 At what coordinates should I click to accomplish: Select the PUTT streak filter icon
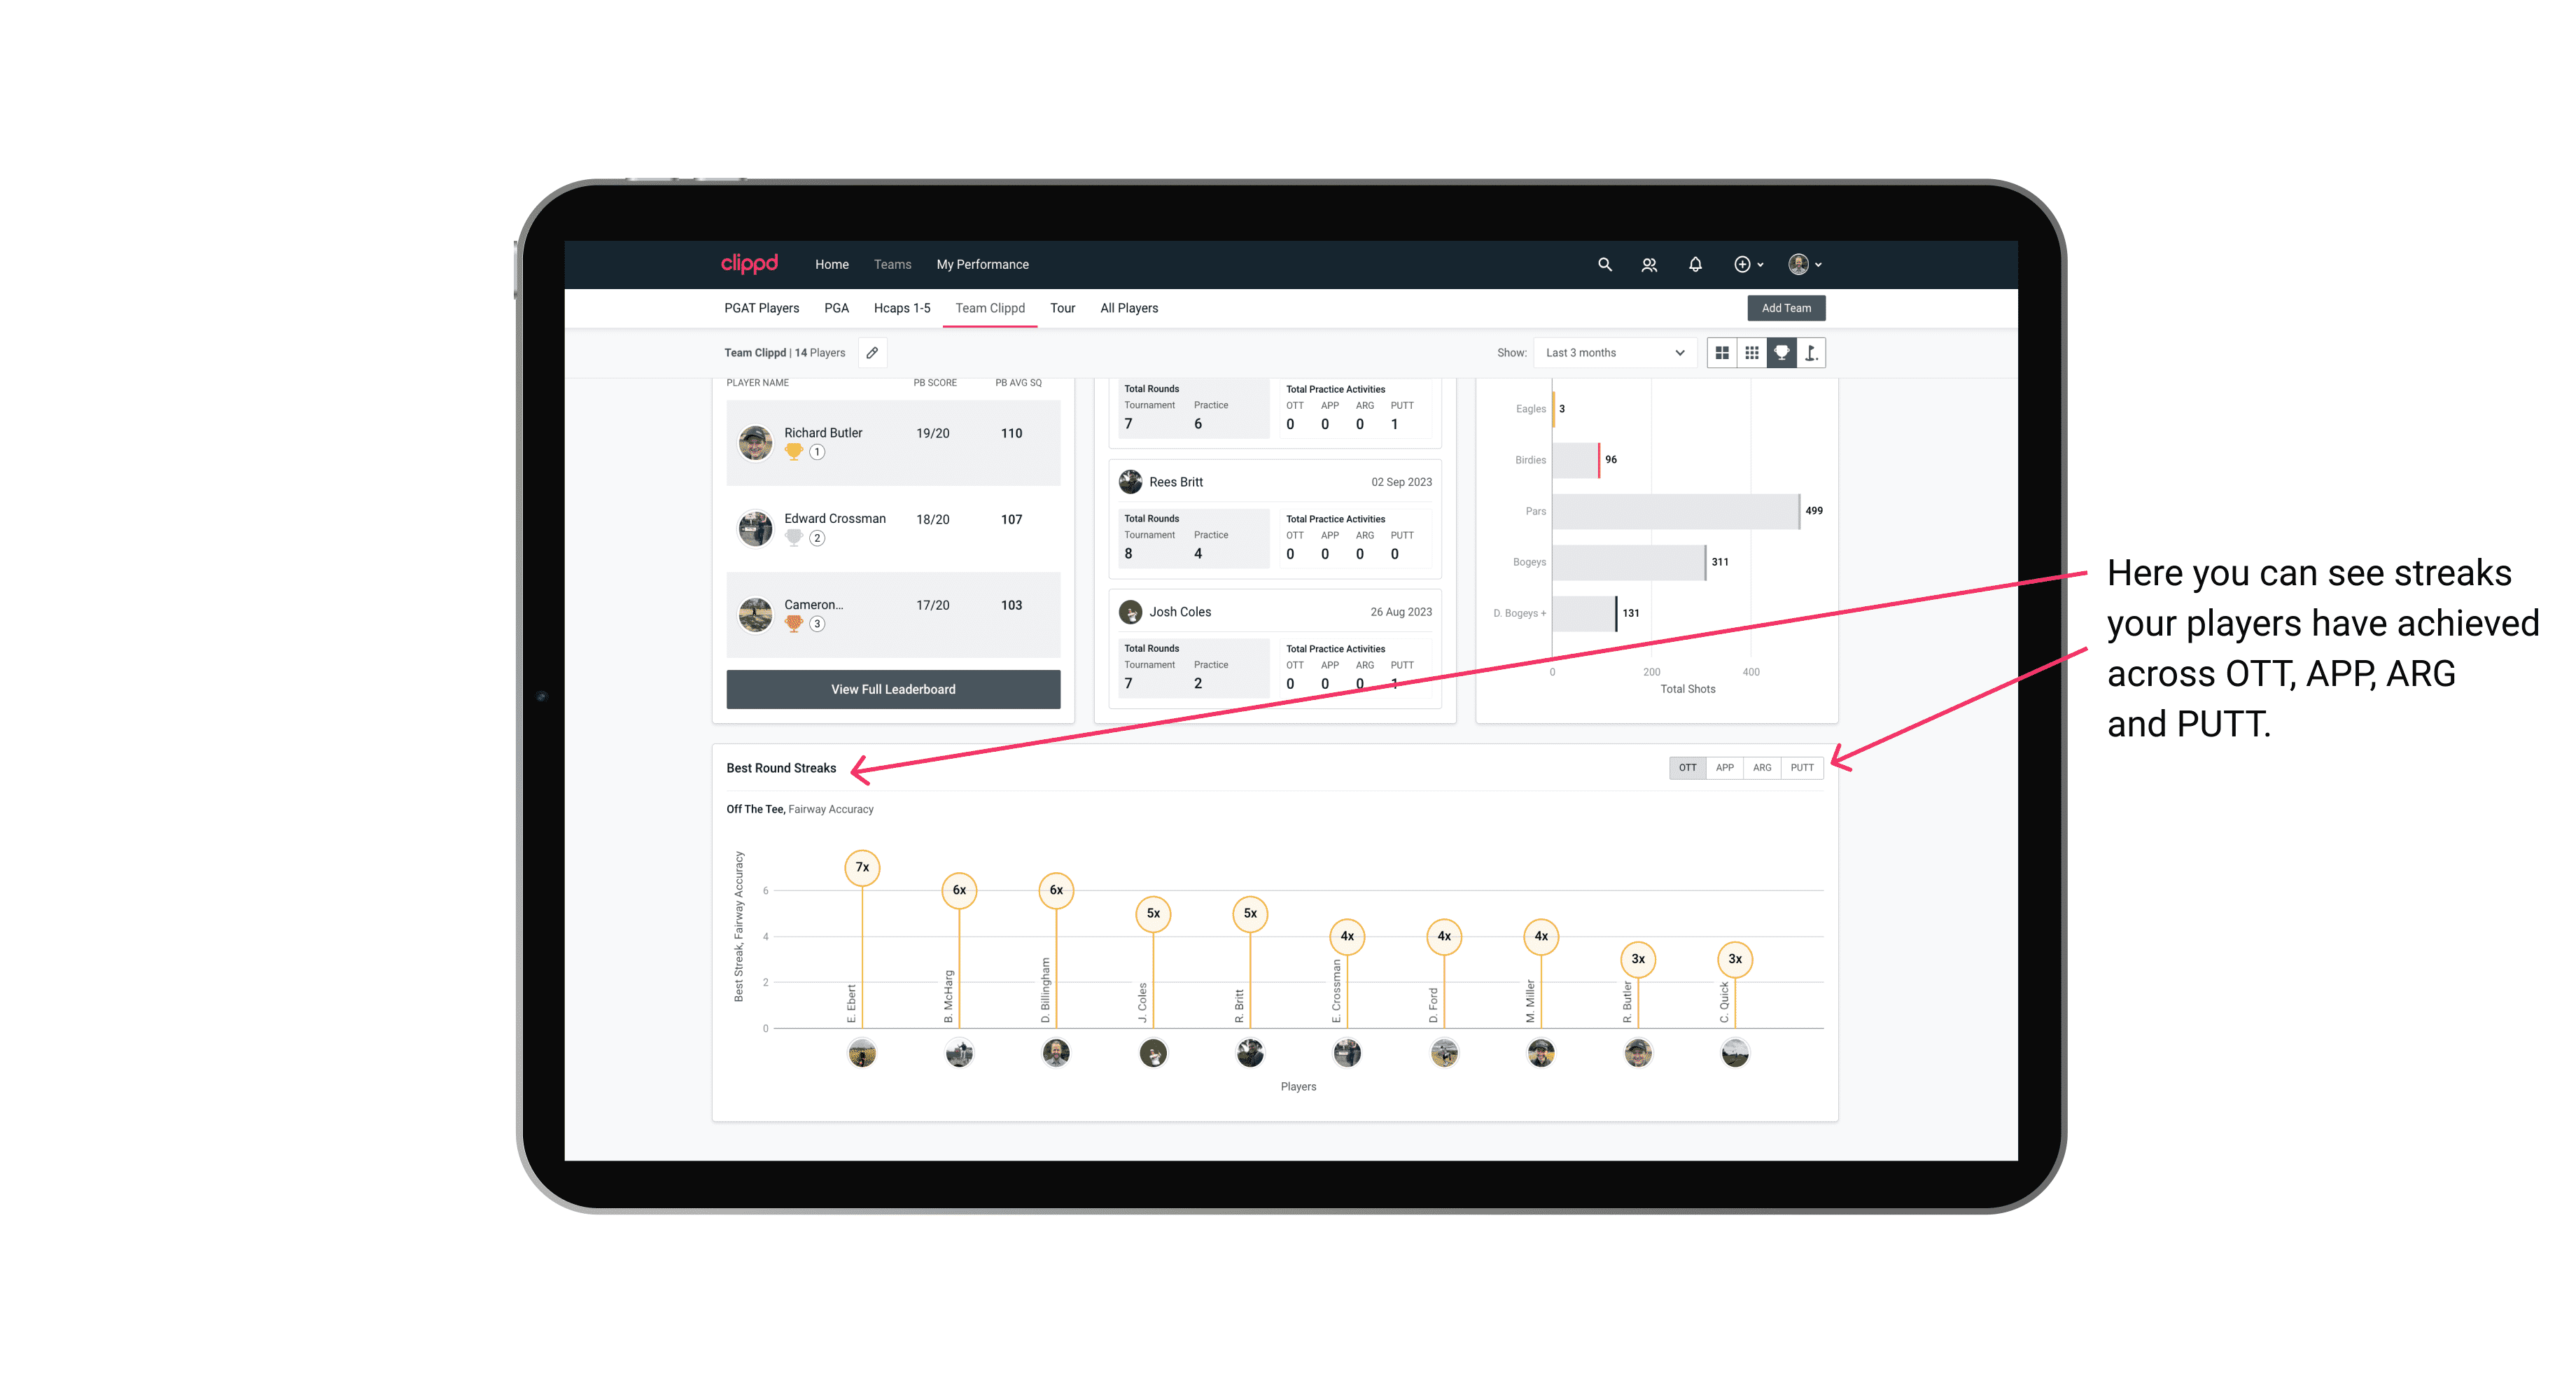point(1803,768)
